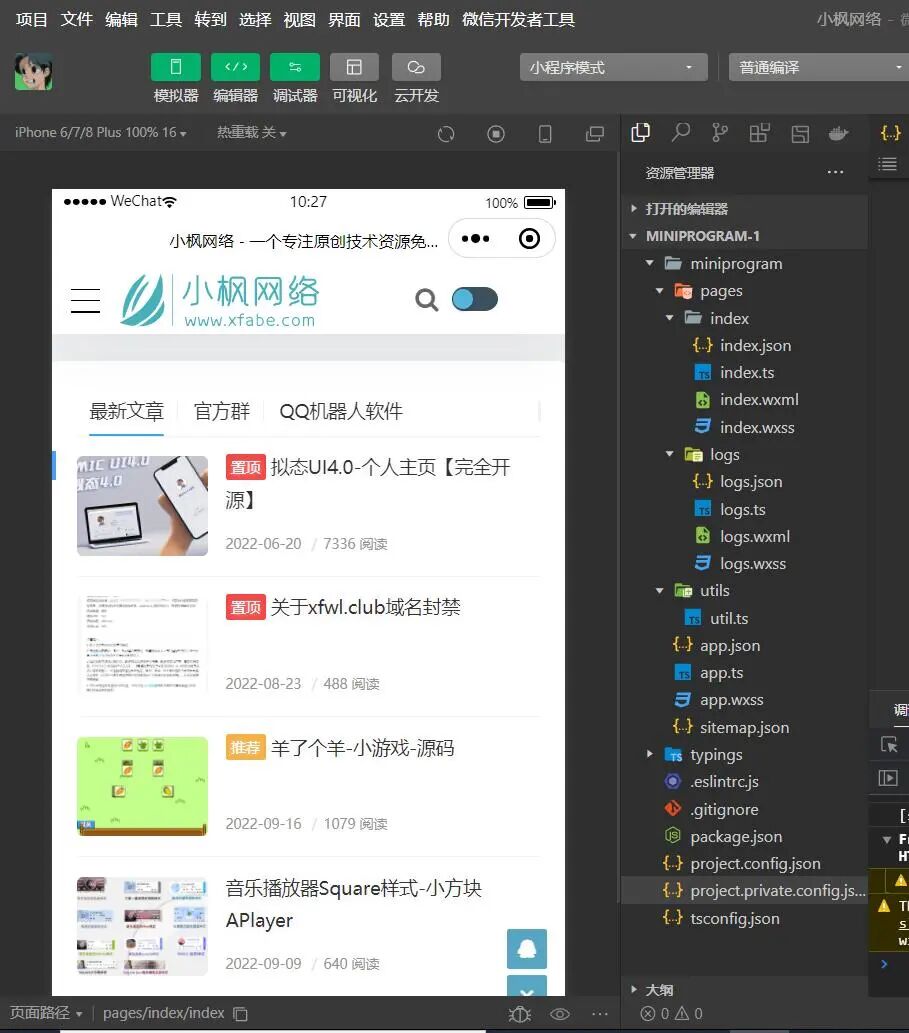Open the 热重载 关 hot reload dropdown

pos(252,132)
